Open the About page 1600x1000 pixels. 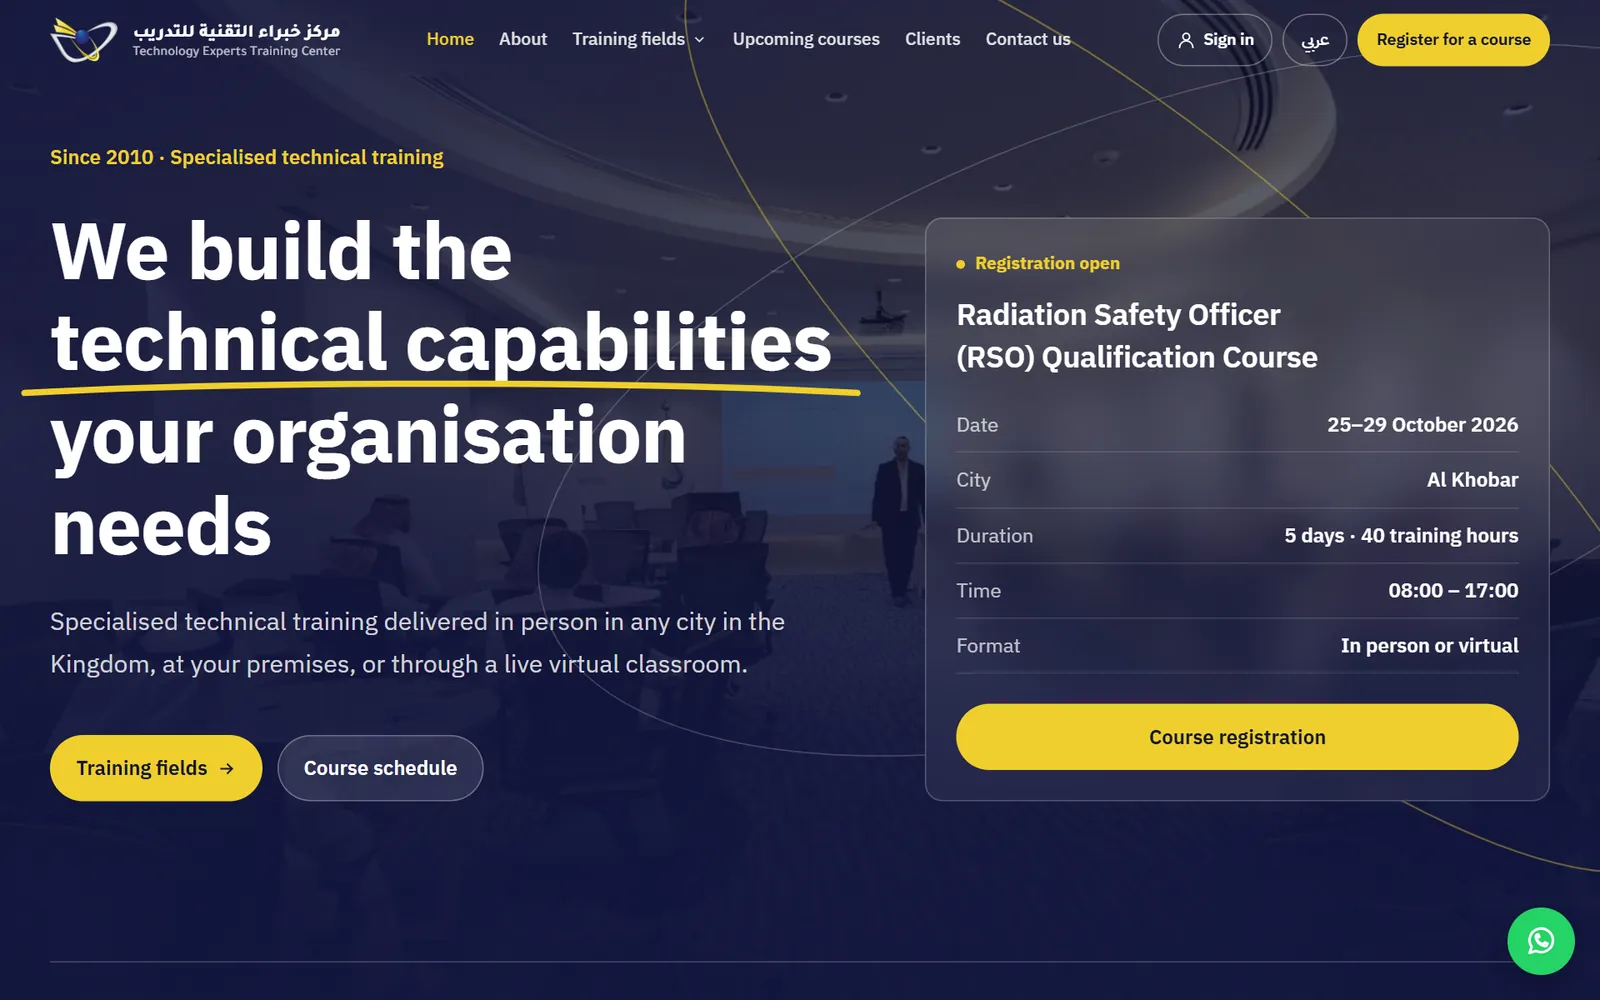click(x=523, y=39)
